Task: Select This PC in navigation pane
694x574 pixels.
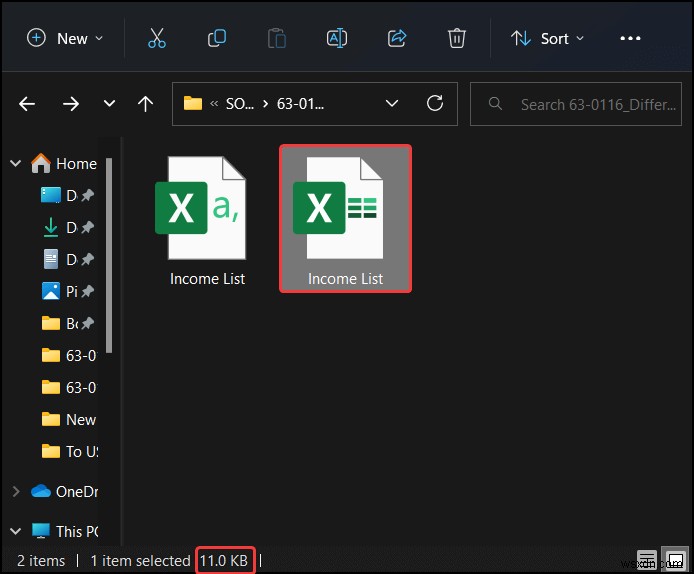Action: [65, 531]
